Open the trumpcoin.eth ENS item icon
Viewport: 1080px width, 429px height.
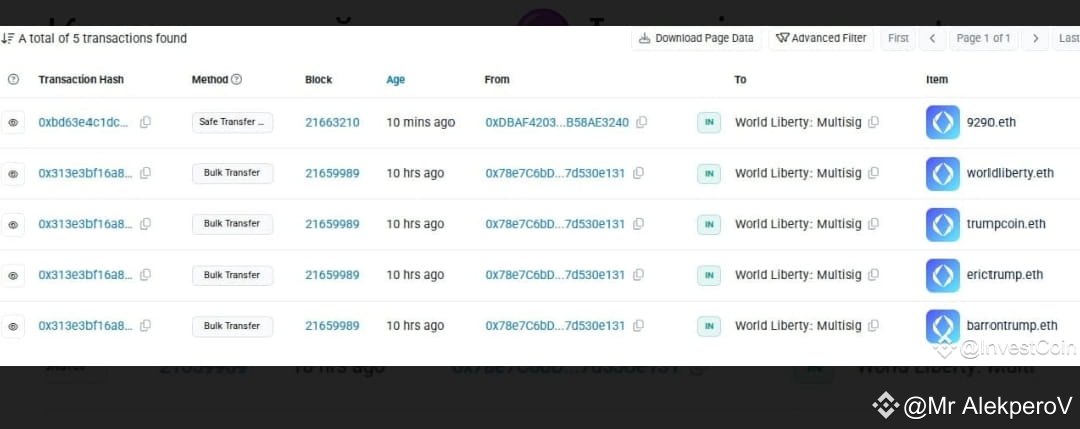click(x=943, y=224)
